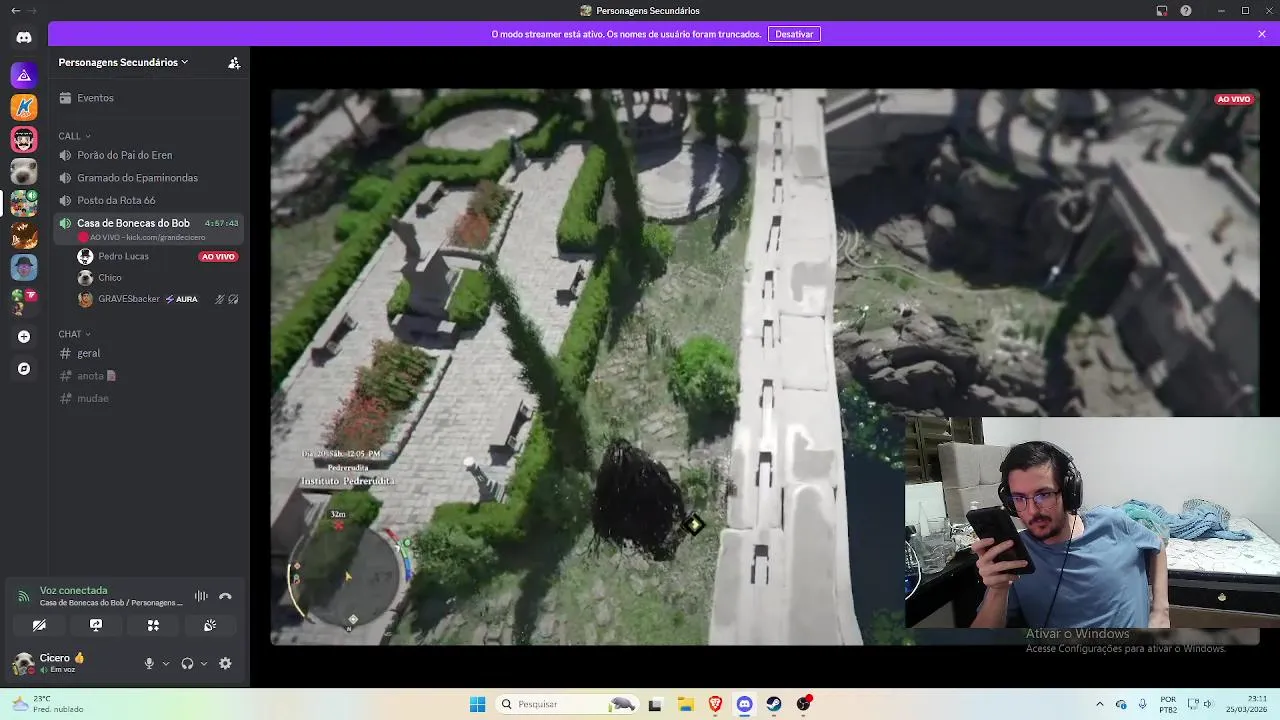Click the back arrow in the title bar

coord(15,10)
